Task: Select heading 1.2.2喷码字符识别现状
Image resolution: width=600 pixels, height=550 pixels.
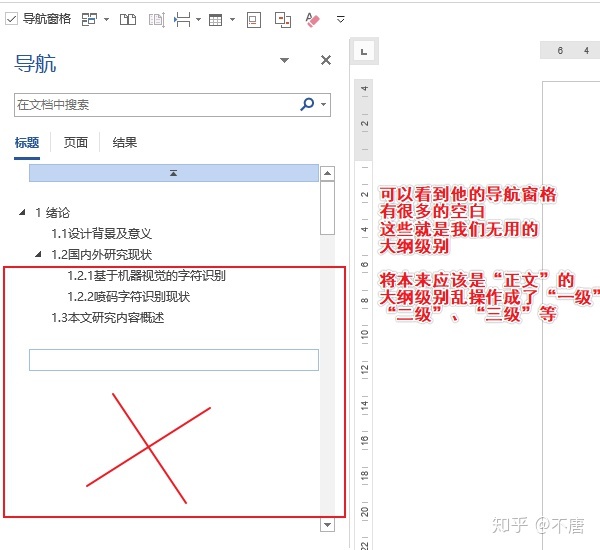Action: [x=129, y=297]
